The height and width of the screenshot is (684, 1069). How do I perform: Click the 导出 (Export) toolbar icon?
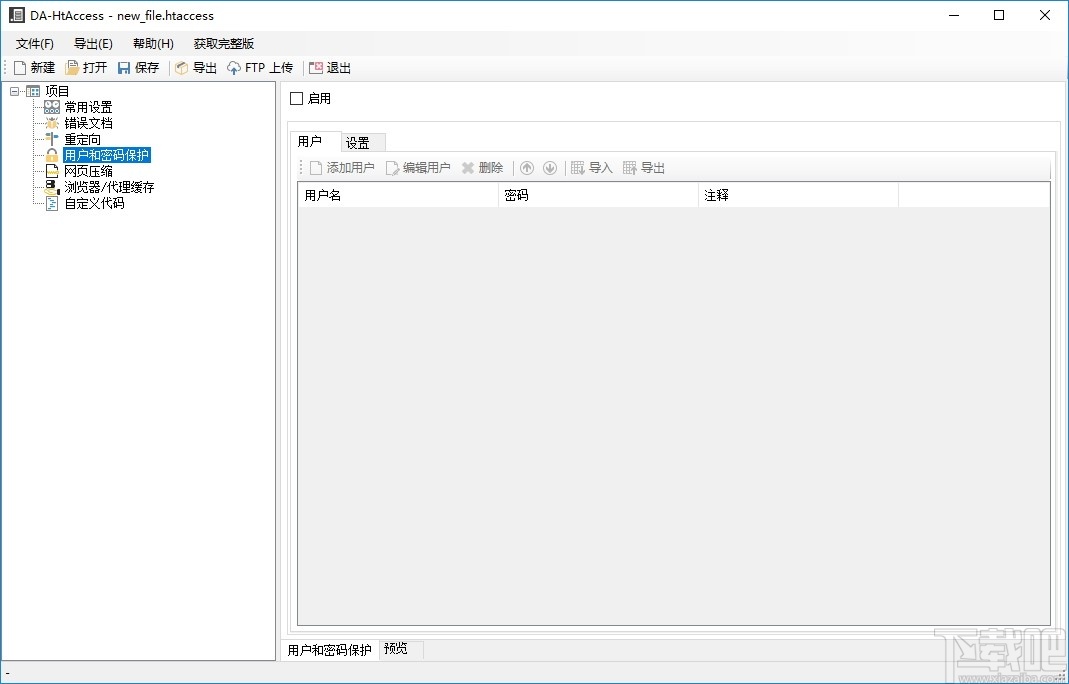[196, 67]
